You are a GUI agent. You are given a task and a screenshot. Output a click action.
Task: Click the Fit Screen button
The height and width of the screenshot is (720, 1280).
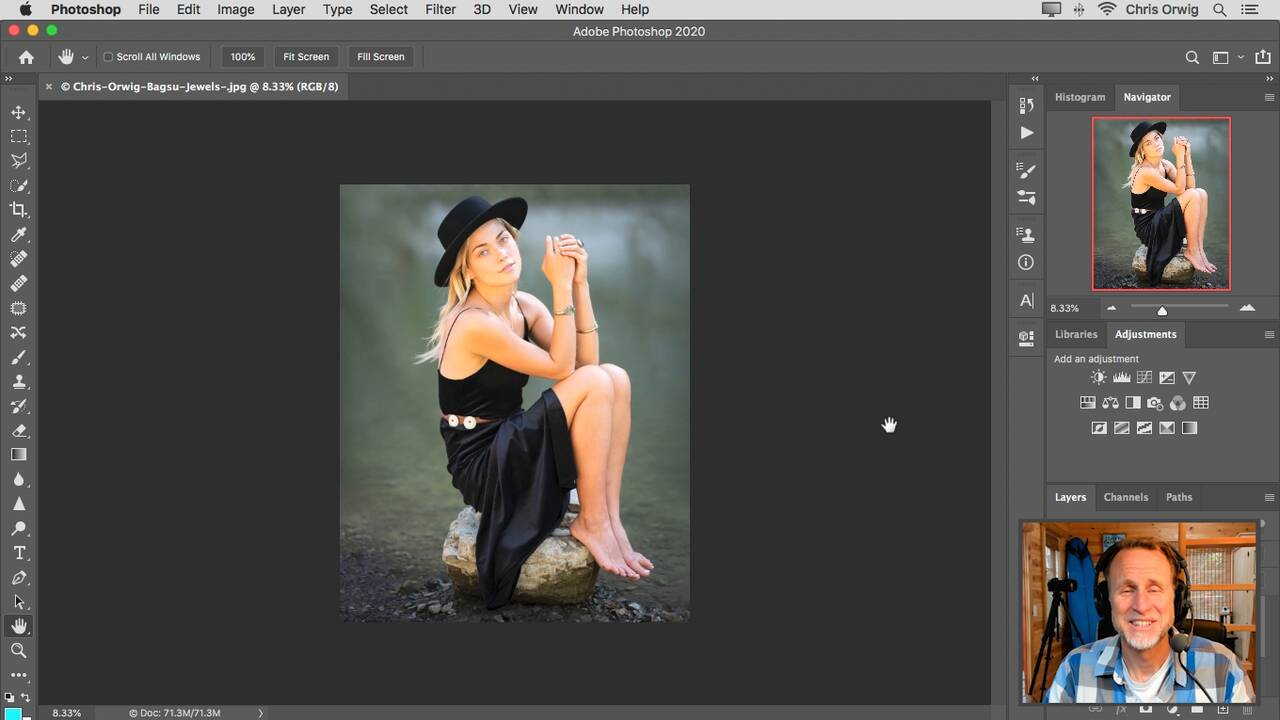[x=306, y=57]
